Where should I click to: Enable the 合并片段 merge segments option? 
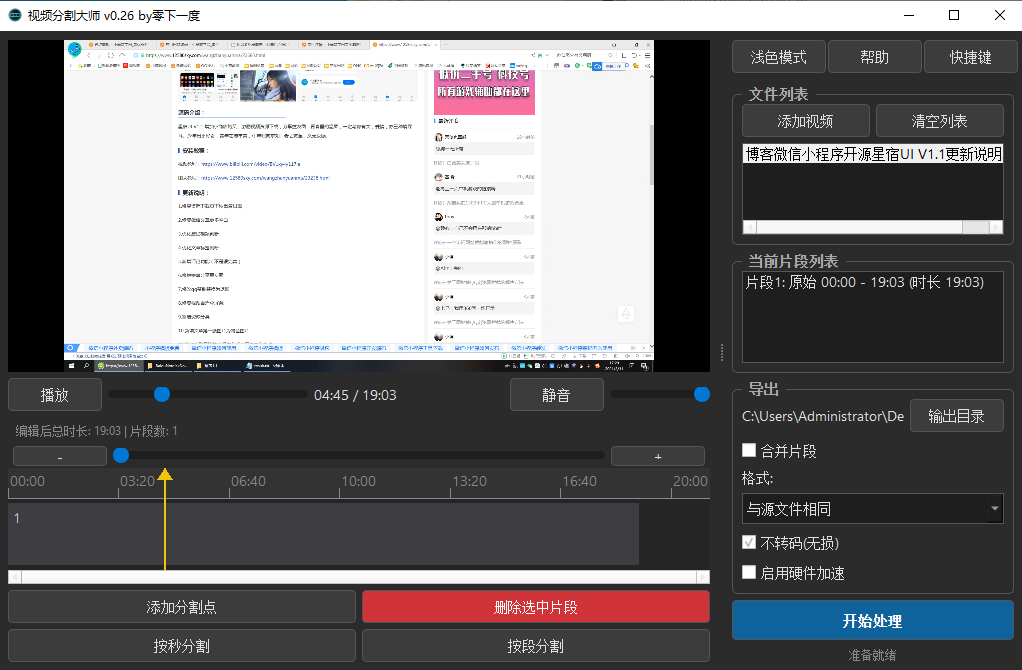[x=749, y=450]
